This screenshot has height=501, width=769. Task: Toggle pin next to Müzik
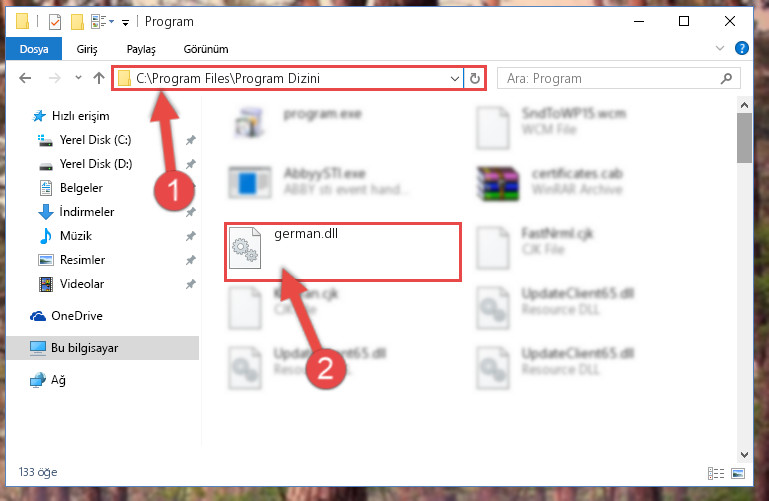click(x=191, y=236)
